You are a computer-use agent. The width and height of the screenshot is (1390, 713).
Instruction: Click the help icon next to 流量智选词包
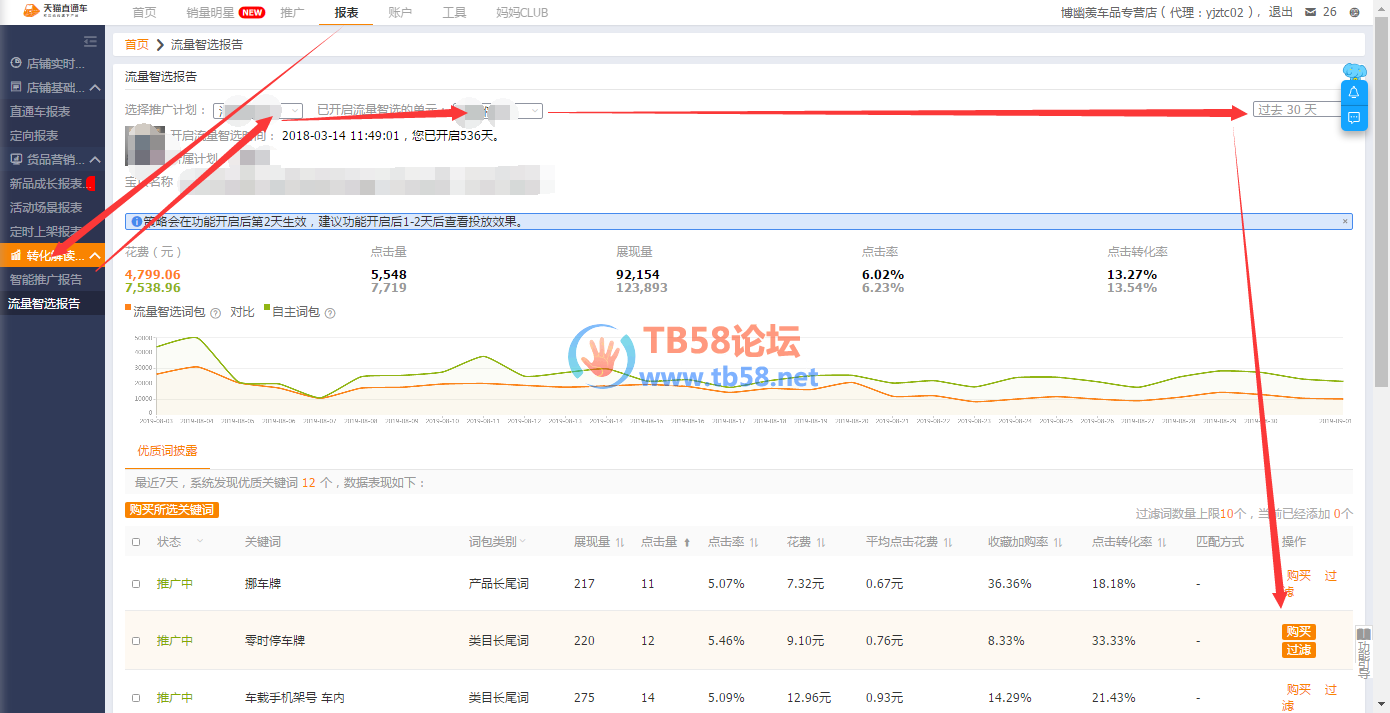[215, 313]
